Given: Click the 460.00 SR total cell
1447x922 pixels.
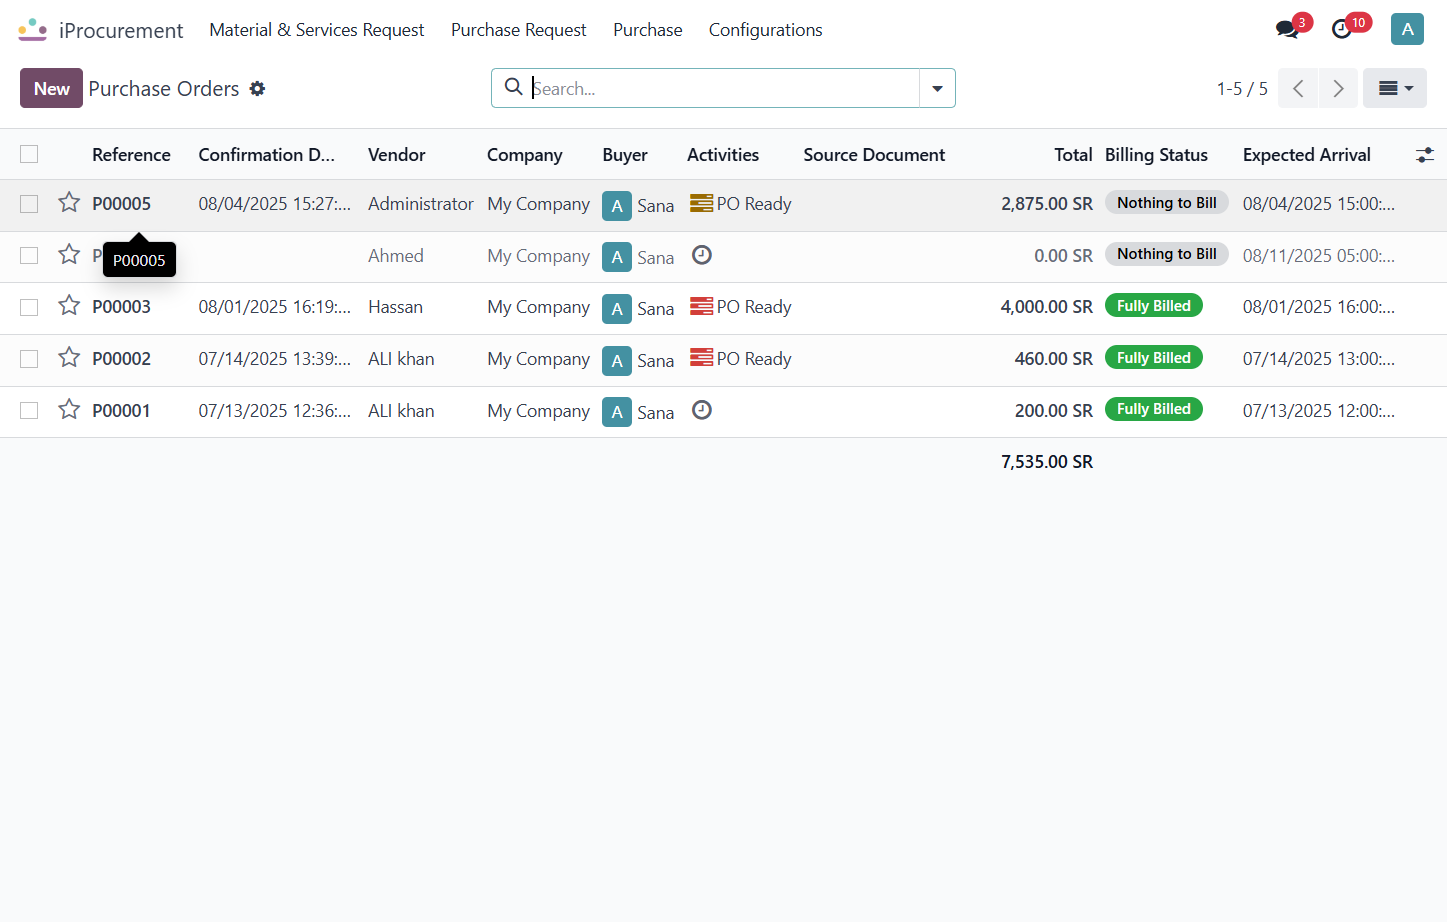Looking at the screenshot, I should (1054, 359).
